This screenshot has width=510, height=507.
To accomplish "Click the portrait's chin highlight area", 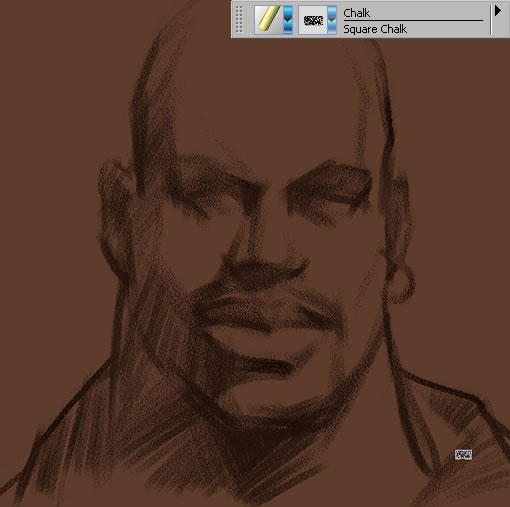I will pos(263,397).
